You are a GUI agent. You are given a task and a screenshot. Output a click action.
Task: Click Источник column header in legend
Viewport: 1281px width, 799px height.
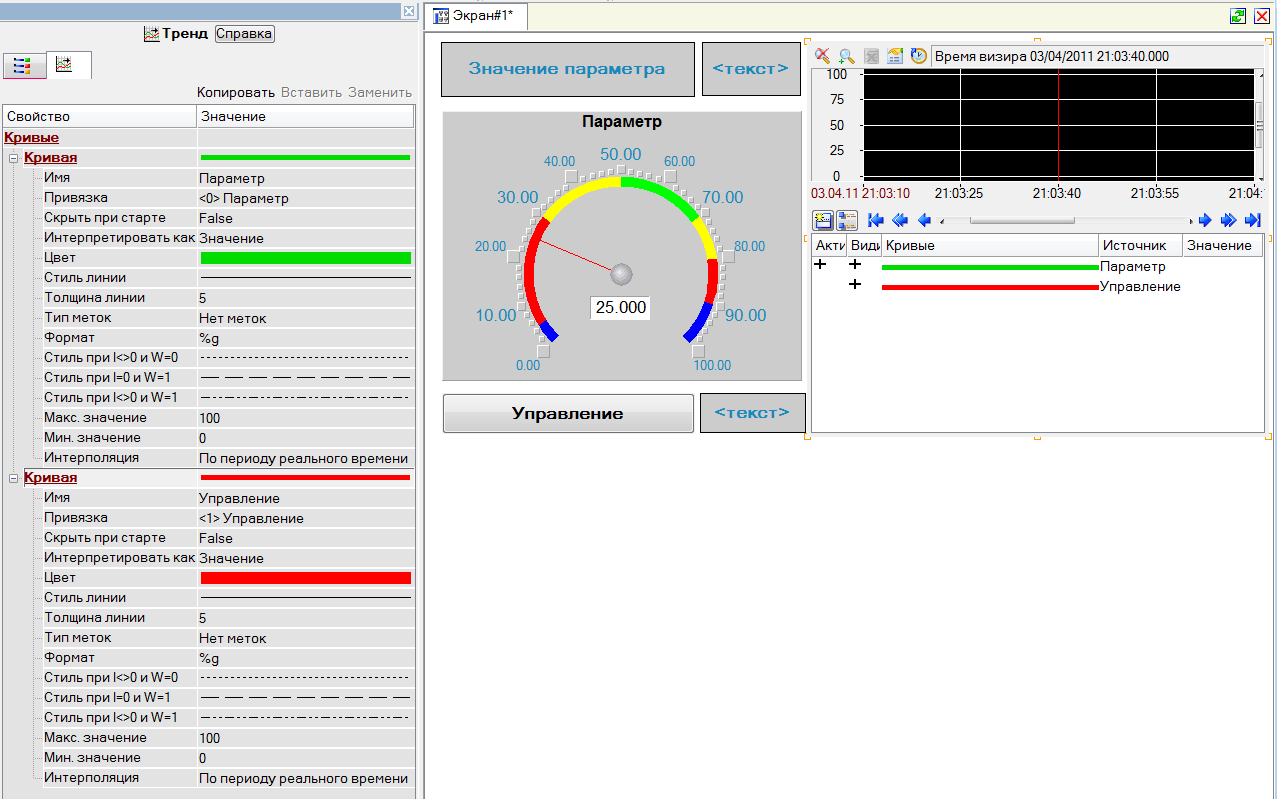(1141, 245)
